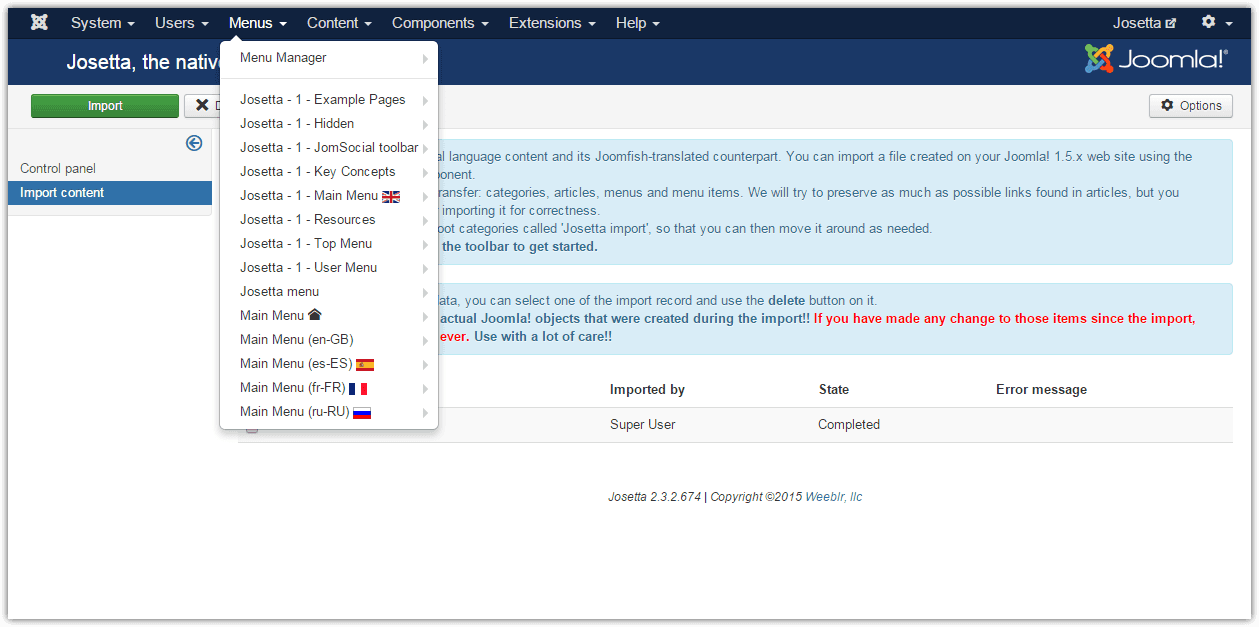Image resolution: width=1259 pixels, height=627 pixels.
Task: Open the Content dropdown menu
Action: (x=339, y=23)
